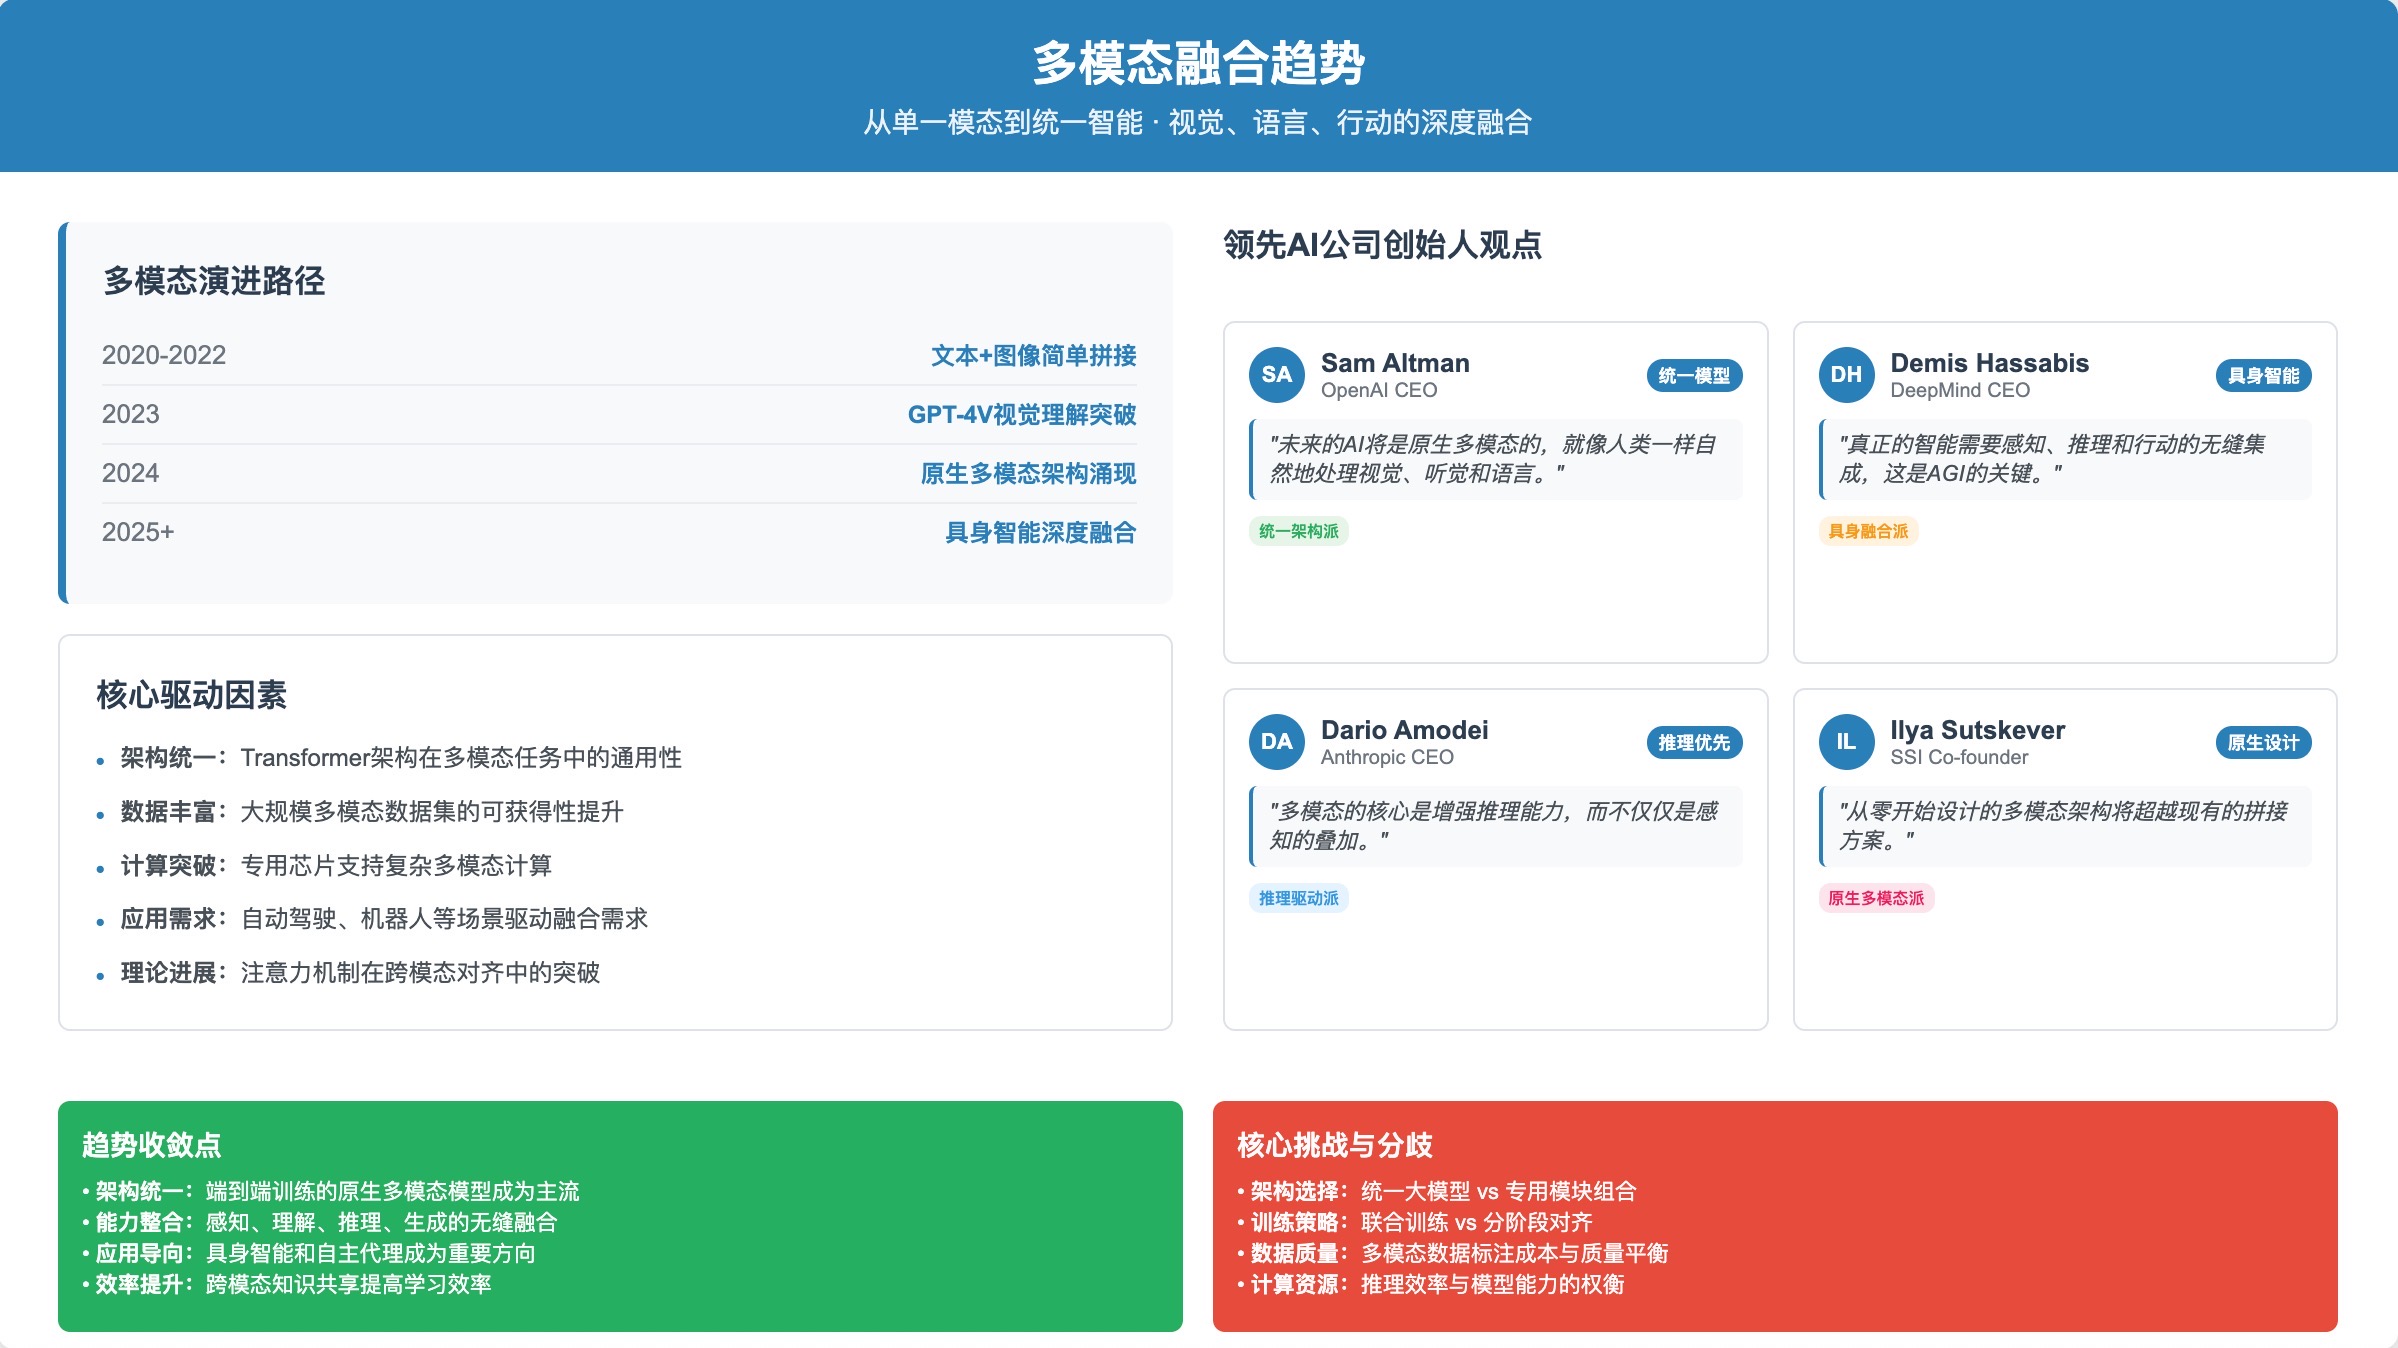Click the pink 原生多模态派 tag
The height and width of the screenshot is (1348, 2398).
click(1876, 898)
